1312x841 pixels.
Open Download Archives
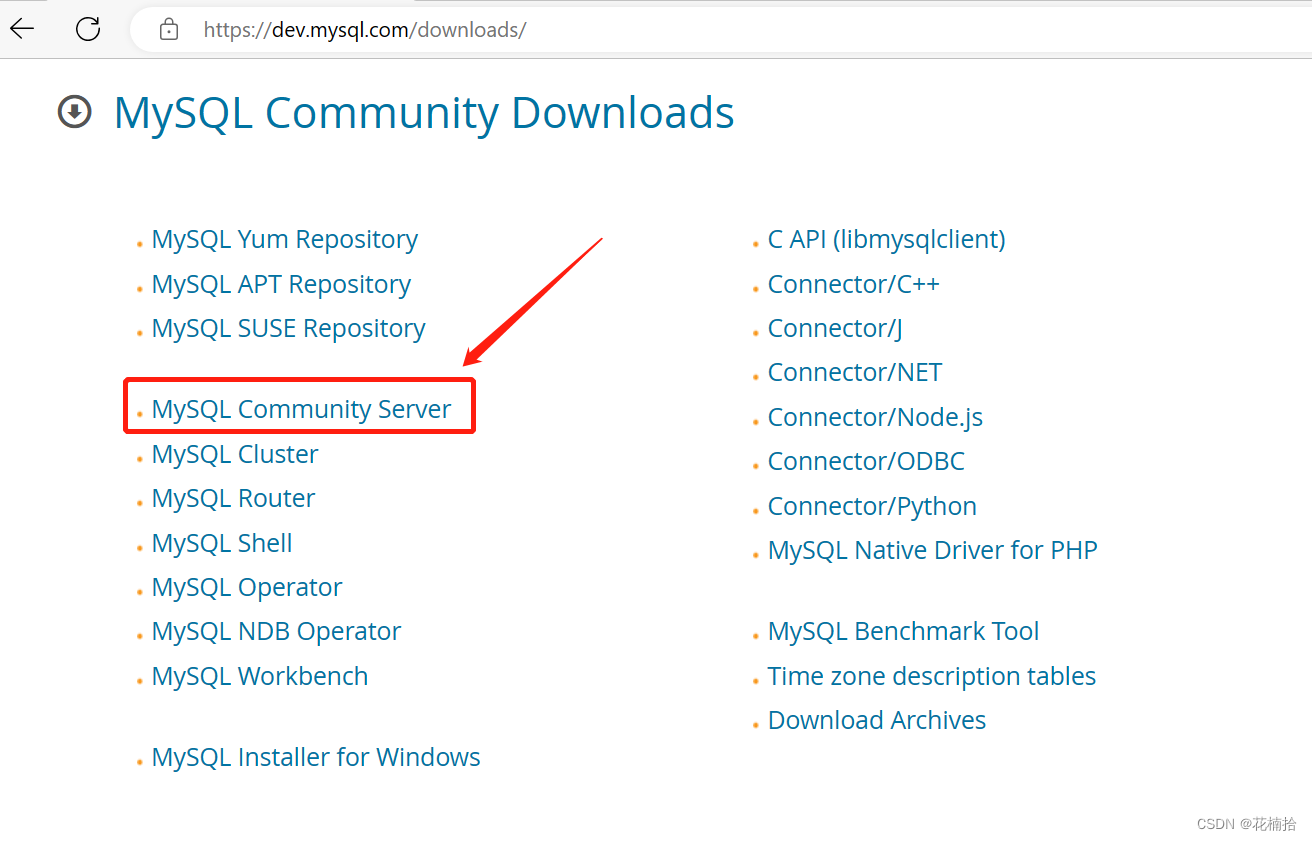point(877,720)
